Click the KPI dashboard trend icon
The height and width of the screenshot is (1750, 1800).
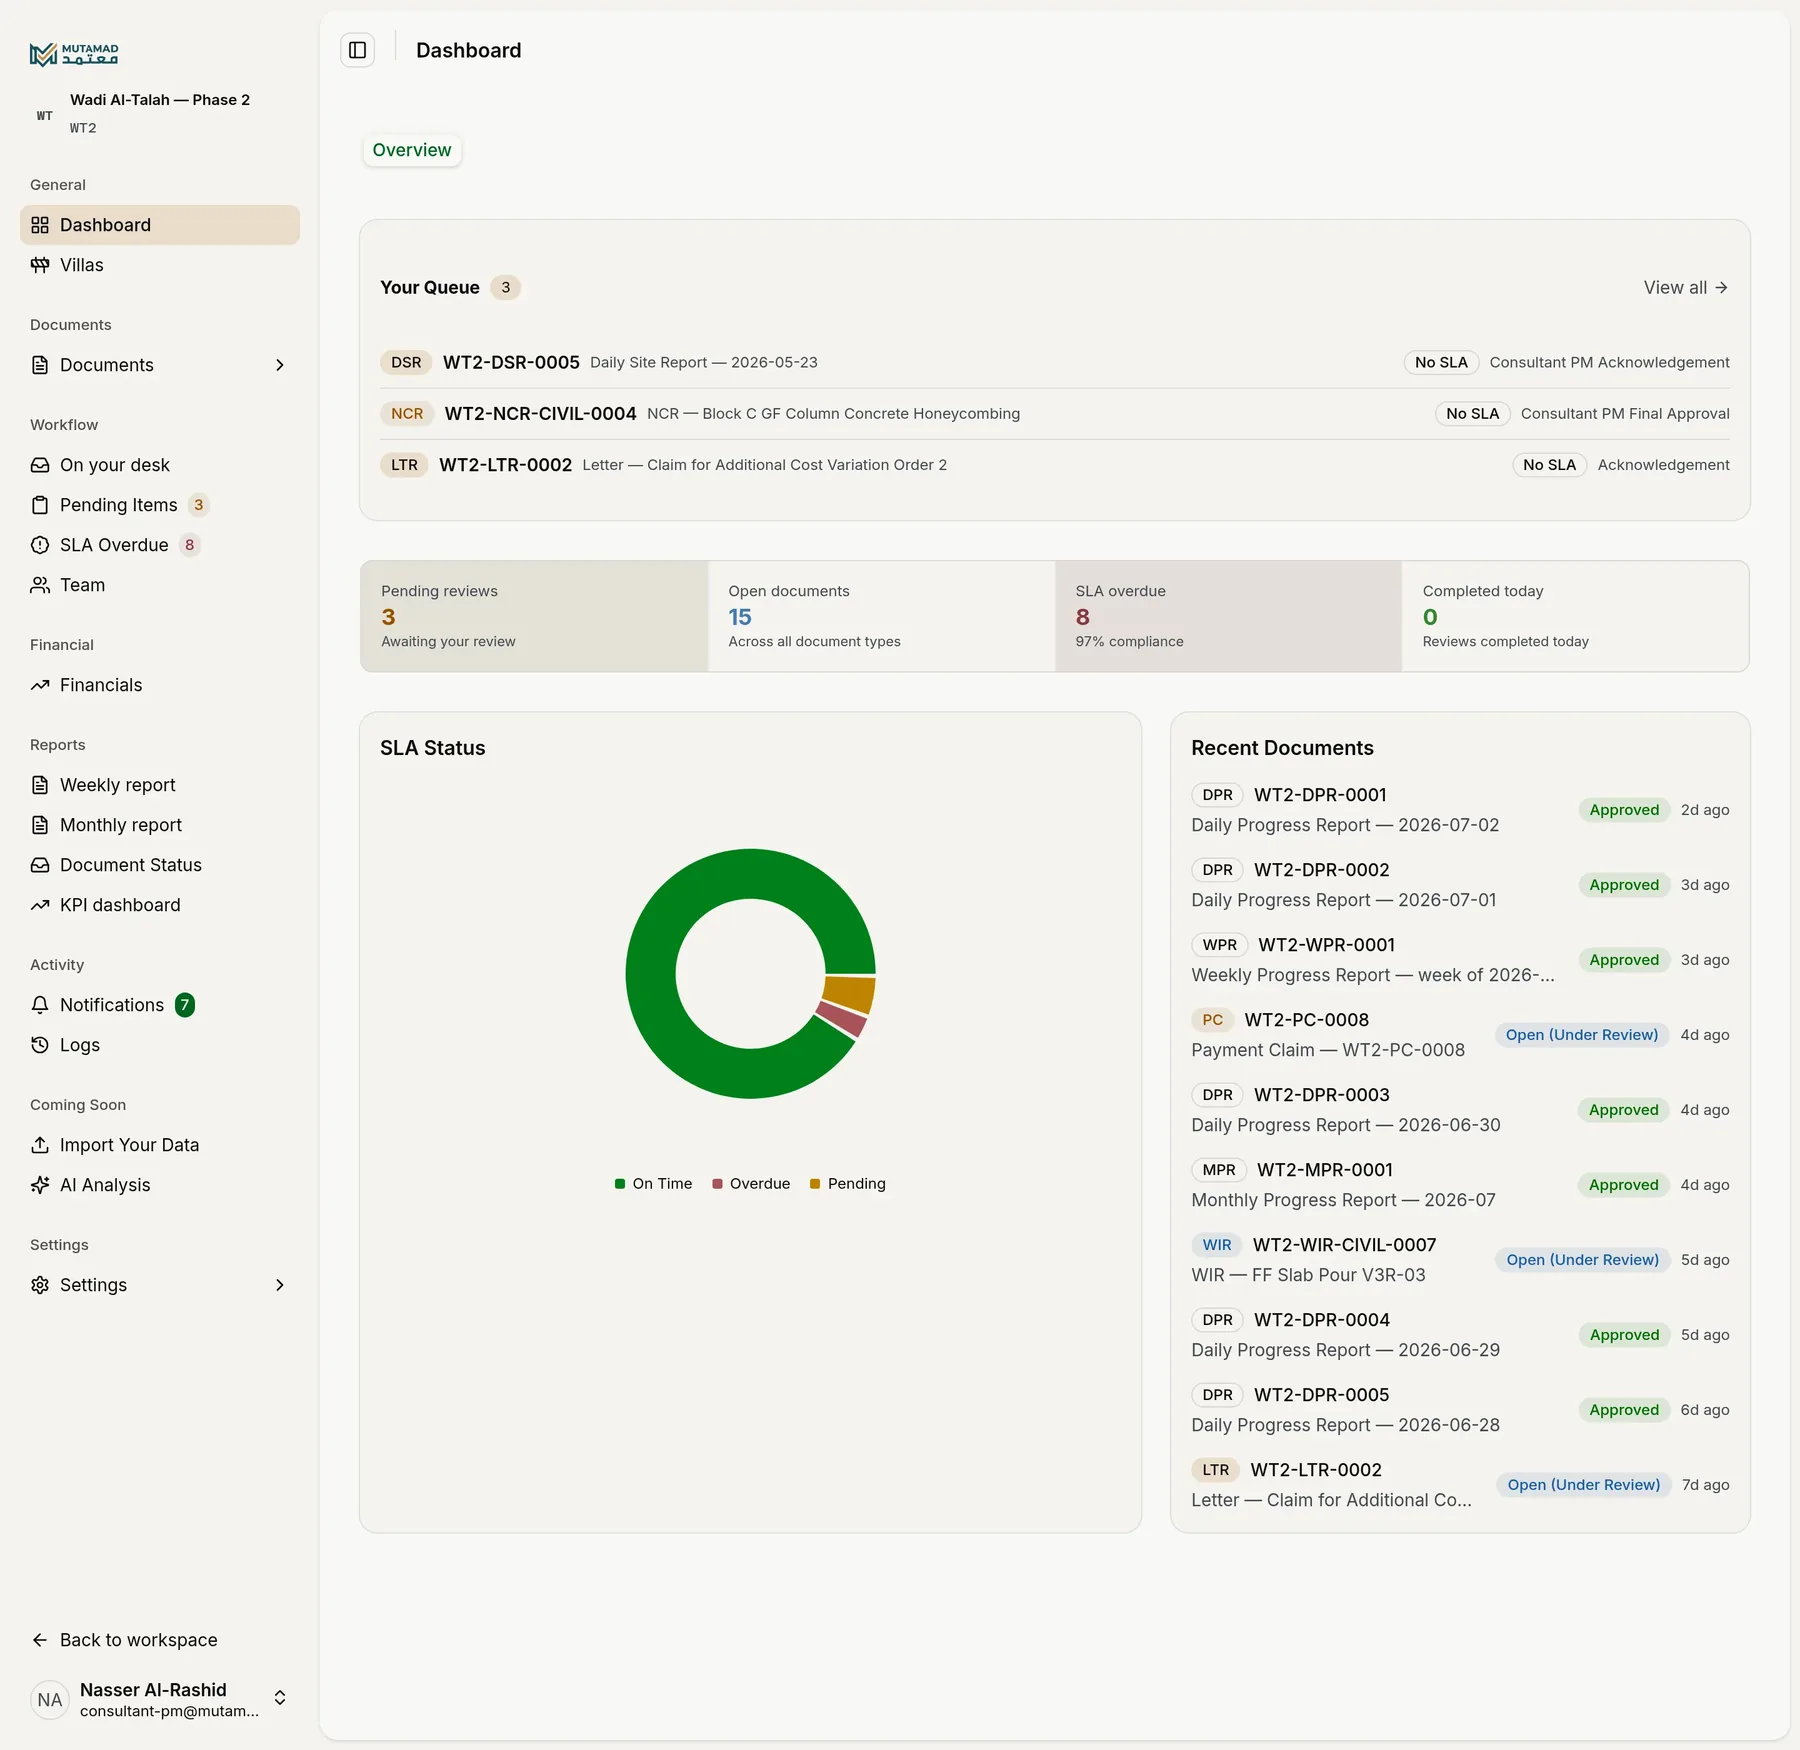click(x=40, y=905)
